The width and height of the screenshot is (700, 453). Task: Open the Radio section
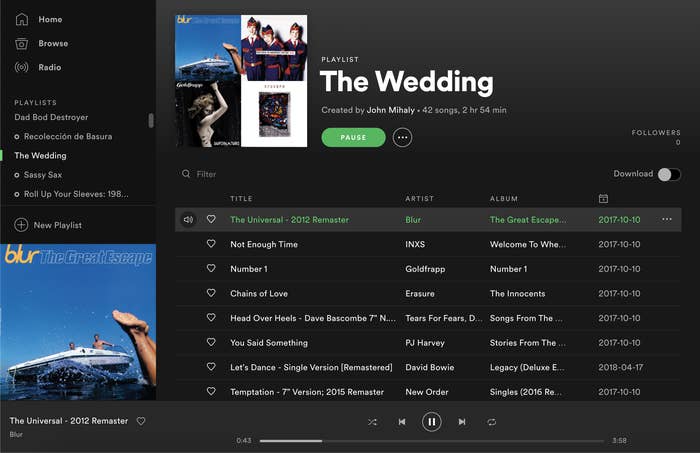click(x=50, y=67)
